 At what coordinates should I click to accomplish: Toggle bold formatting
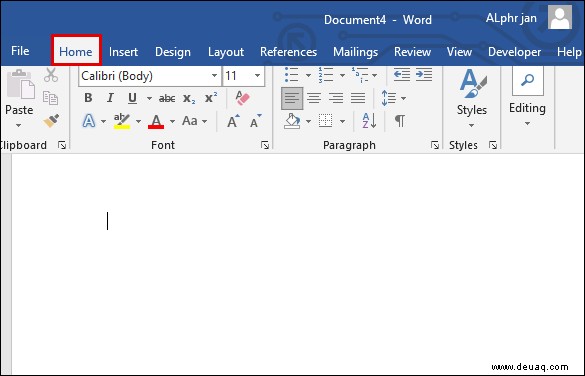88,98
